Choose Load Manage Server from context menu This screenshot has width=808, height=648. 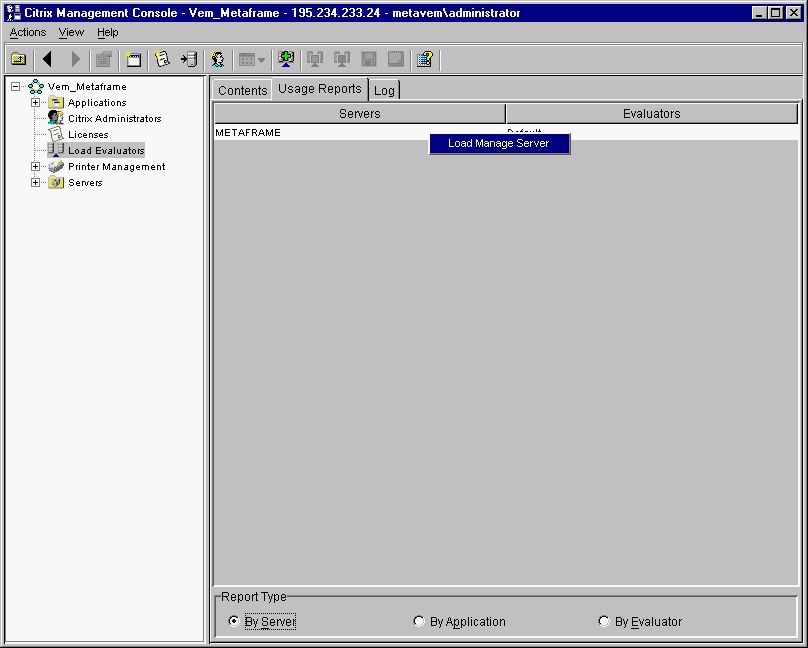tap(499, 143)
